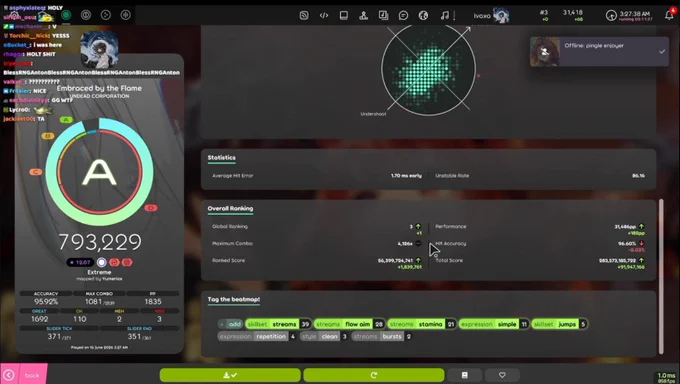Open the globe social icon
The height and width of the screenshot is (384, 680).
[423, 15]
